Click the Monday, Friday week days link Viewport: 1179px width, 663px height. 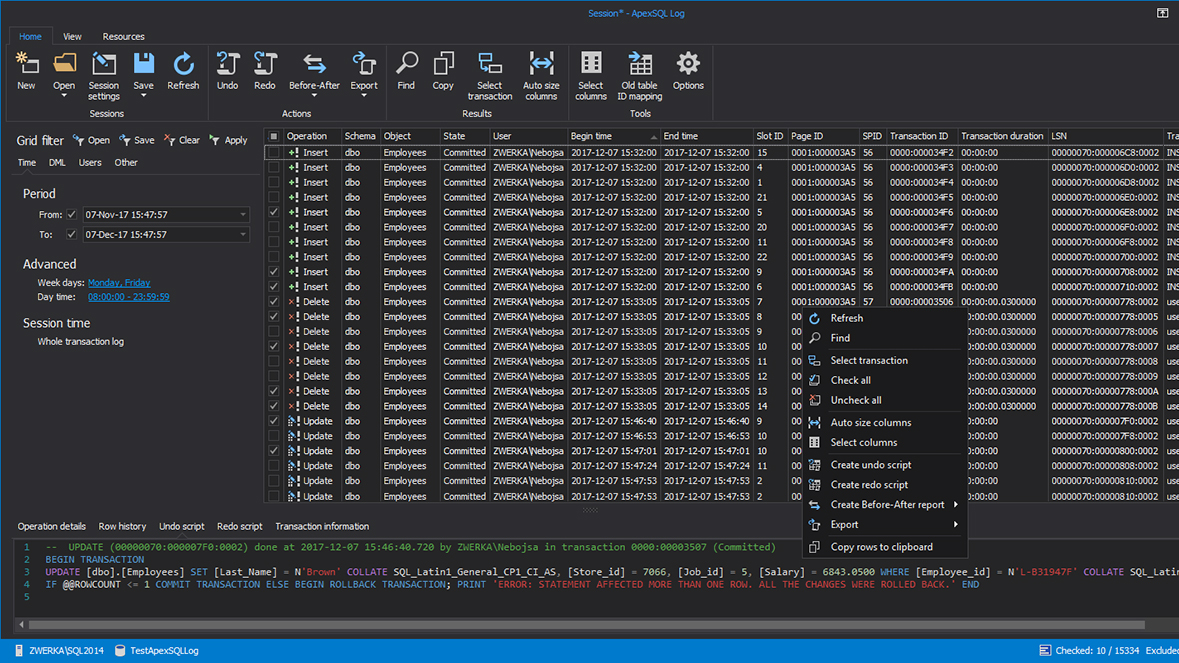coord(118,282)
